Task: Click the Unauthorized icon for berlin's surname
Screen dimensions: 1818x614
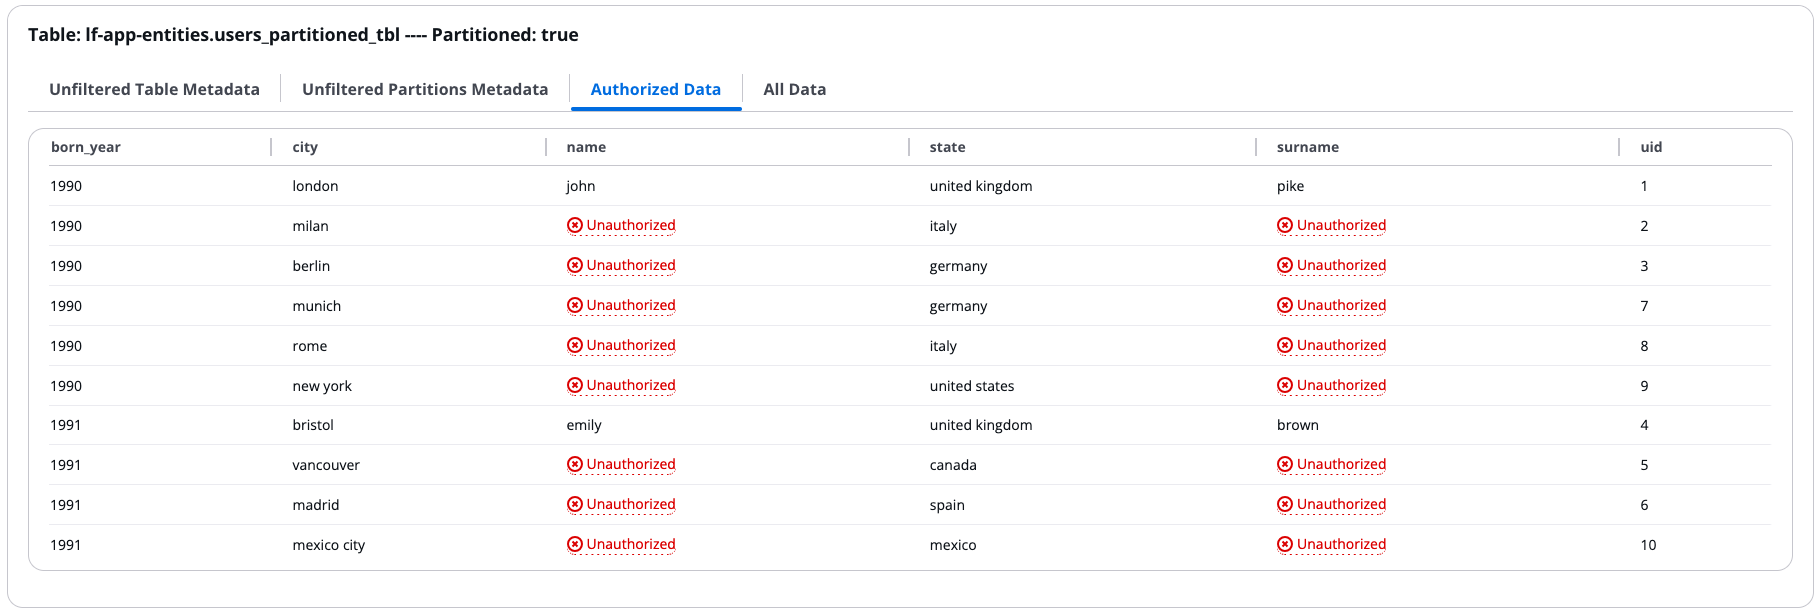Action: (x=1285, y=265)
